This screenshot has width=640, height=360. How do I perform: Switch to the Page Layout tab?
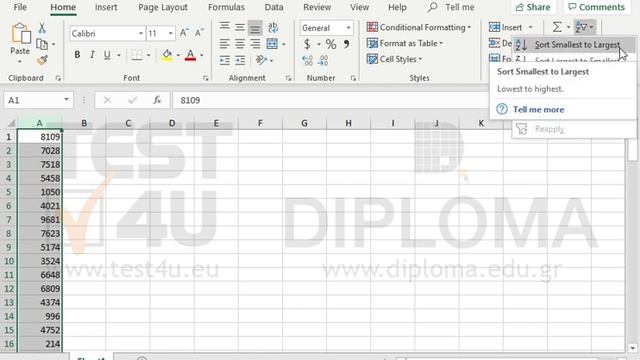coord(163,7)
